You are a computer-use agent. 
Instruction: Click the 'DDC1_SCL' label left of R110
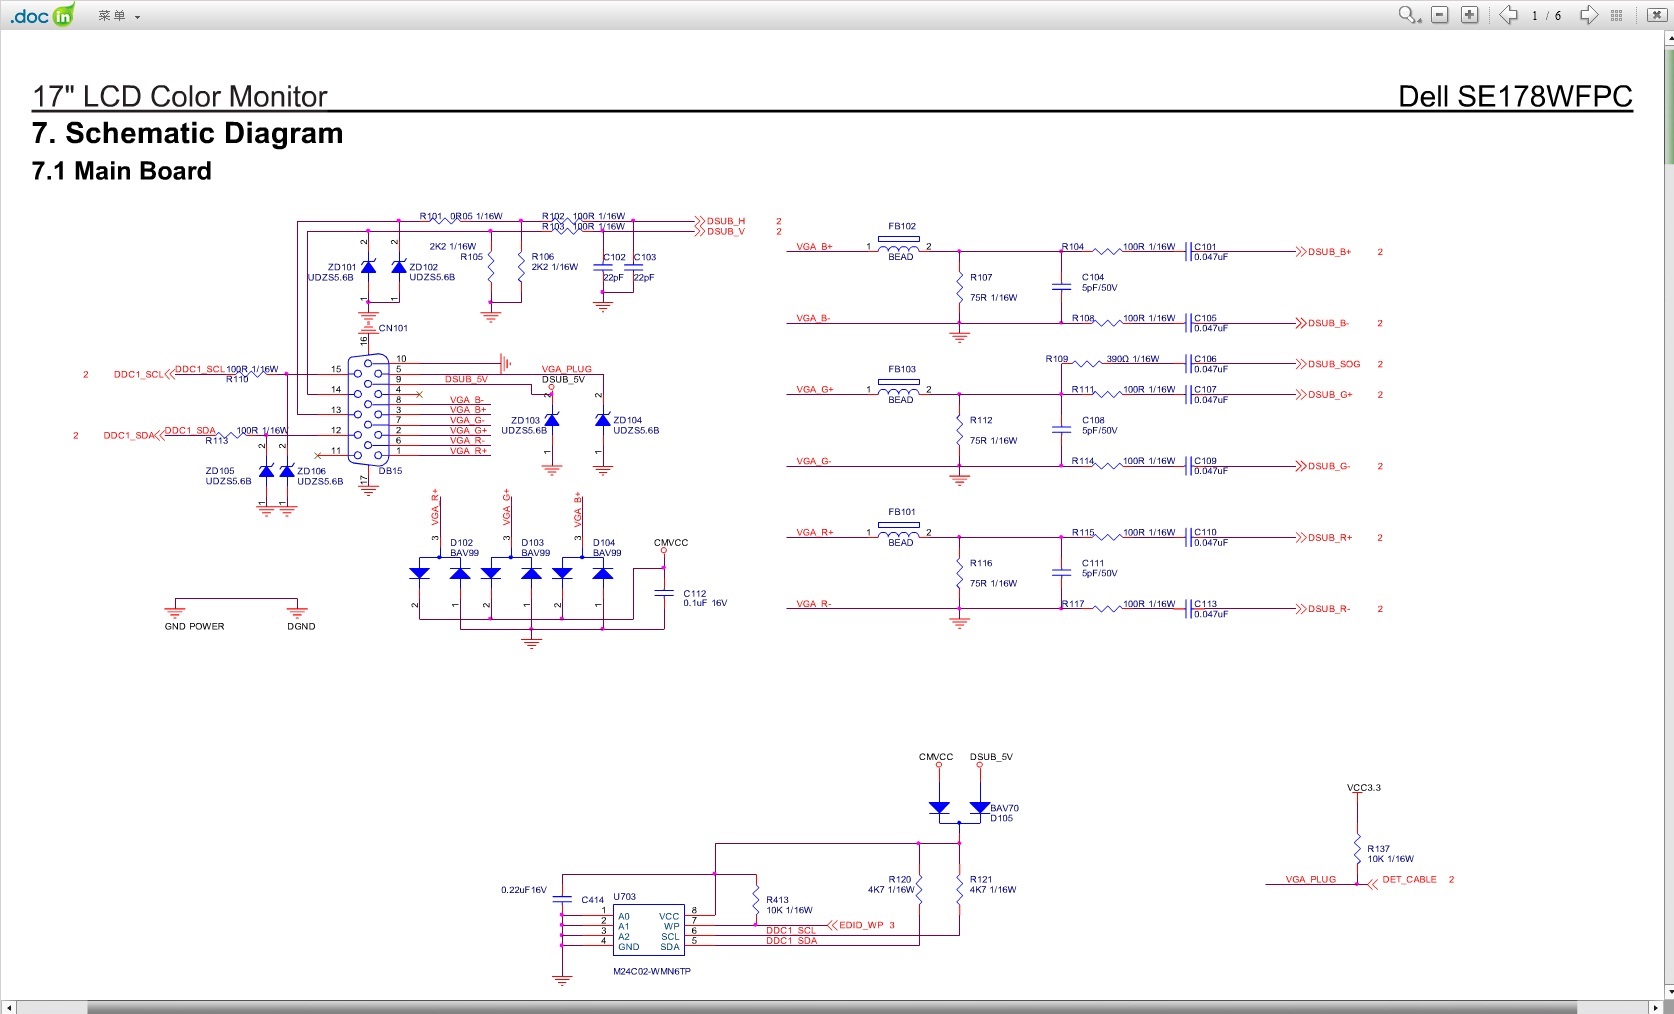coord(200,369)
